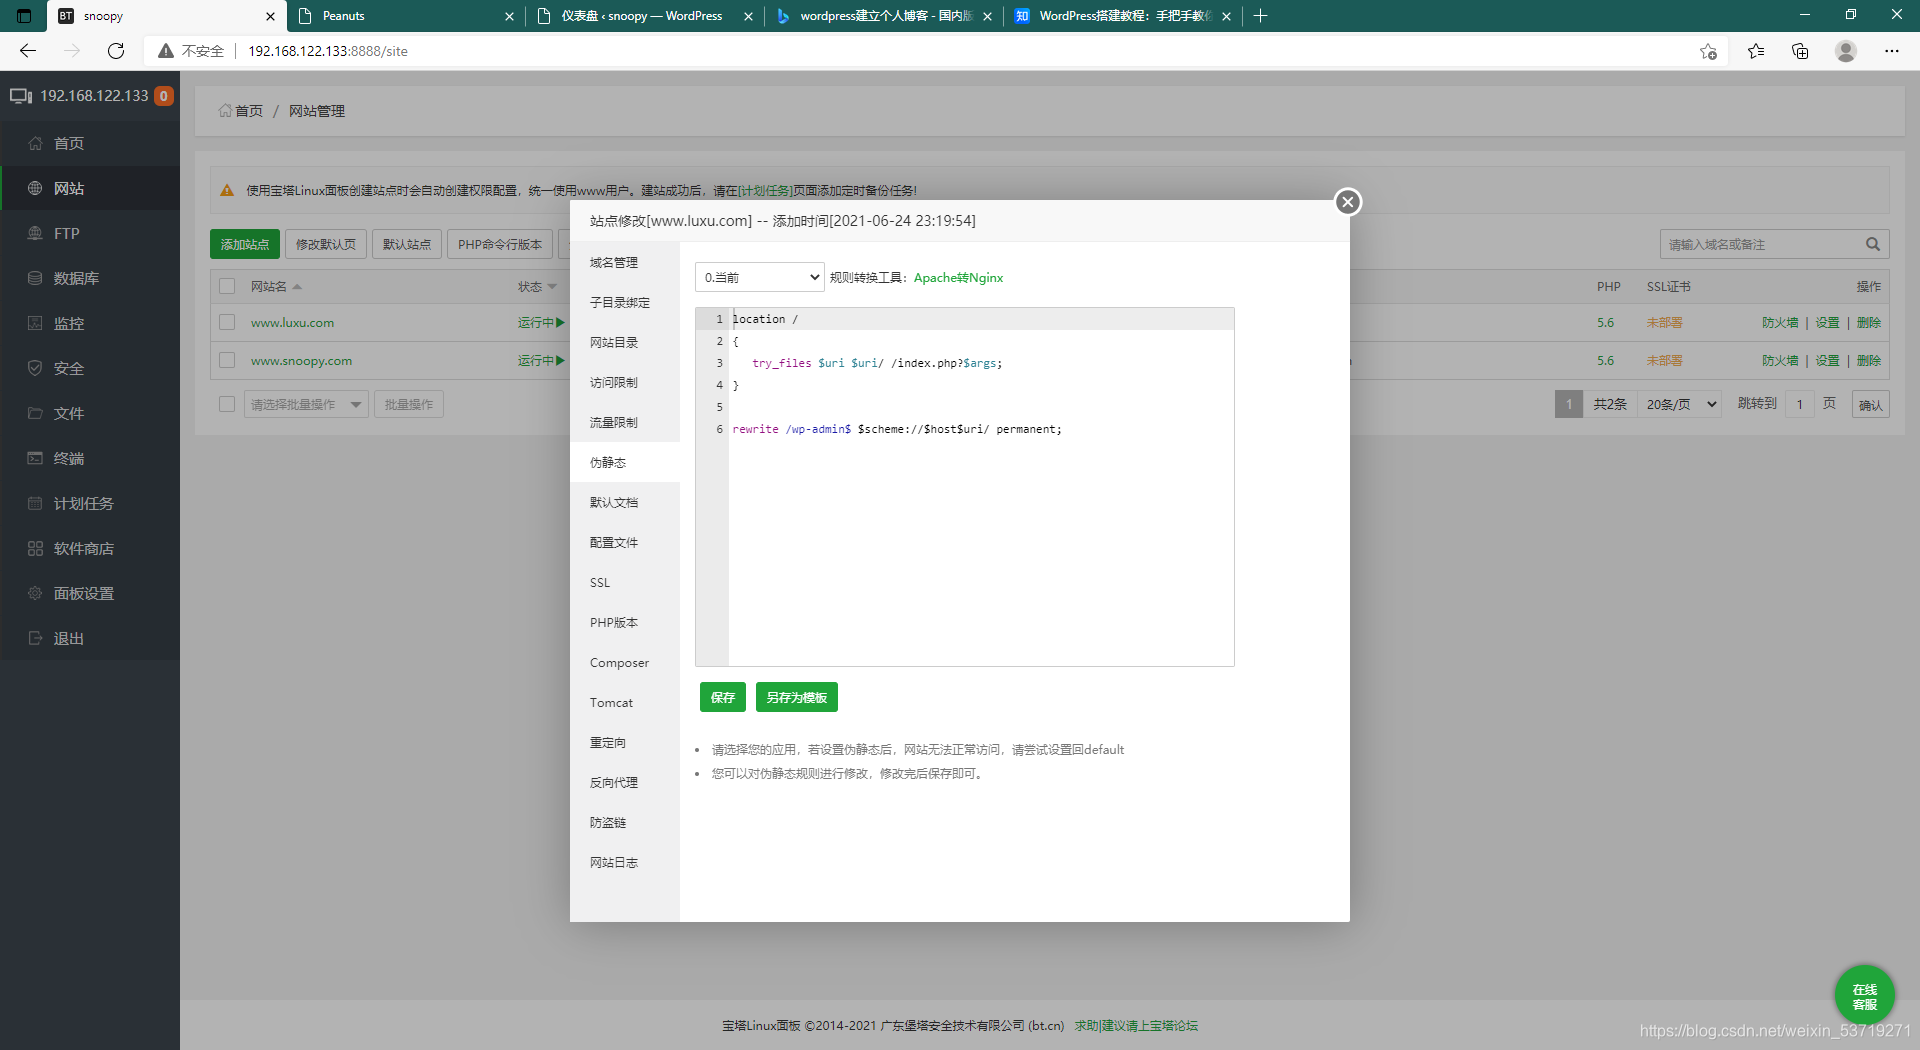1920x1050 pixels.
Task: Check the www.snoopy.com row checkbox
Action: point(227,360)
